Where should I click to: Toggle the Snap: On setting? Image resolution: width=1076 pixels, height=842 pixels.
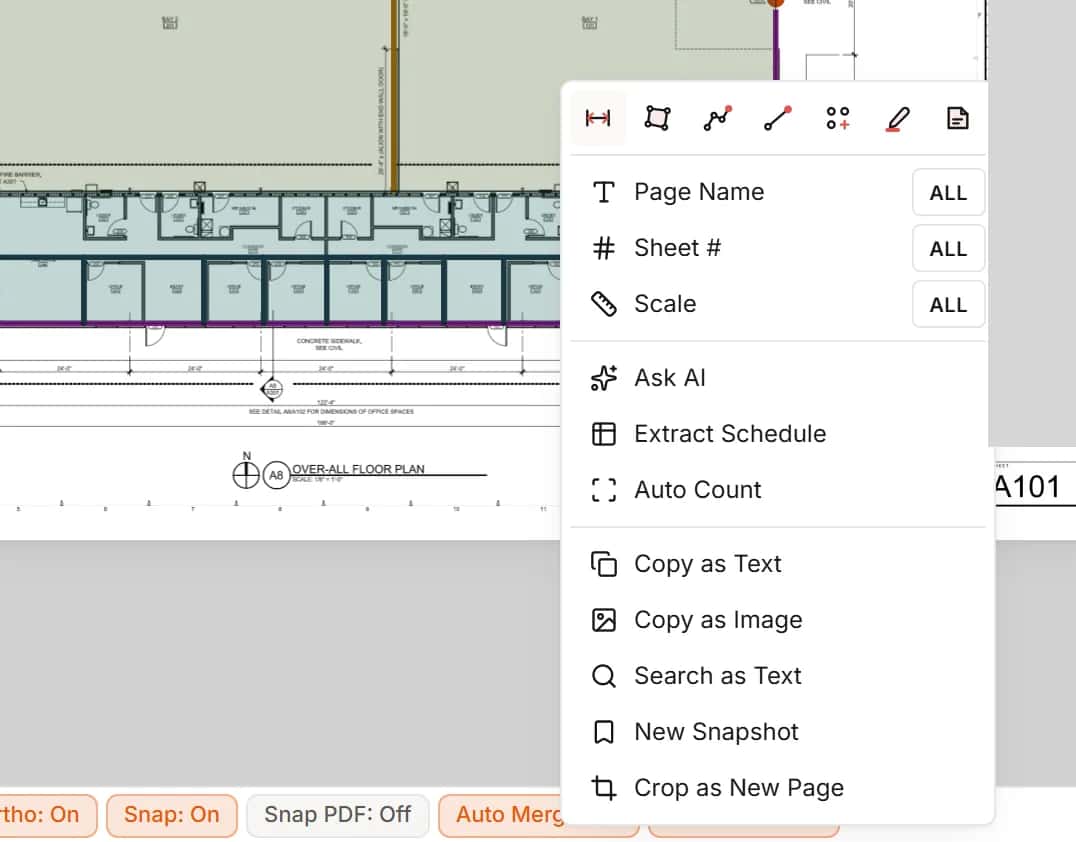click(172, 815)
